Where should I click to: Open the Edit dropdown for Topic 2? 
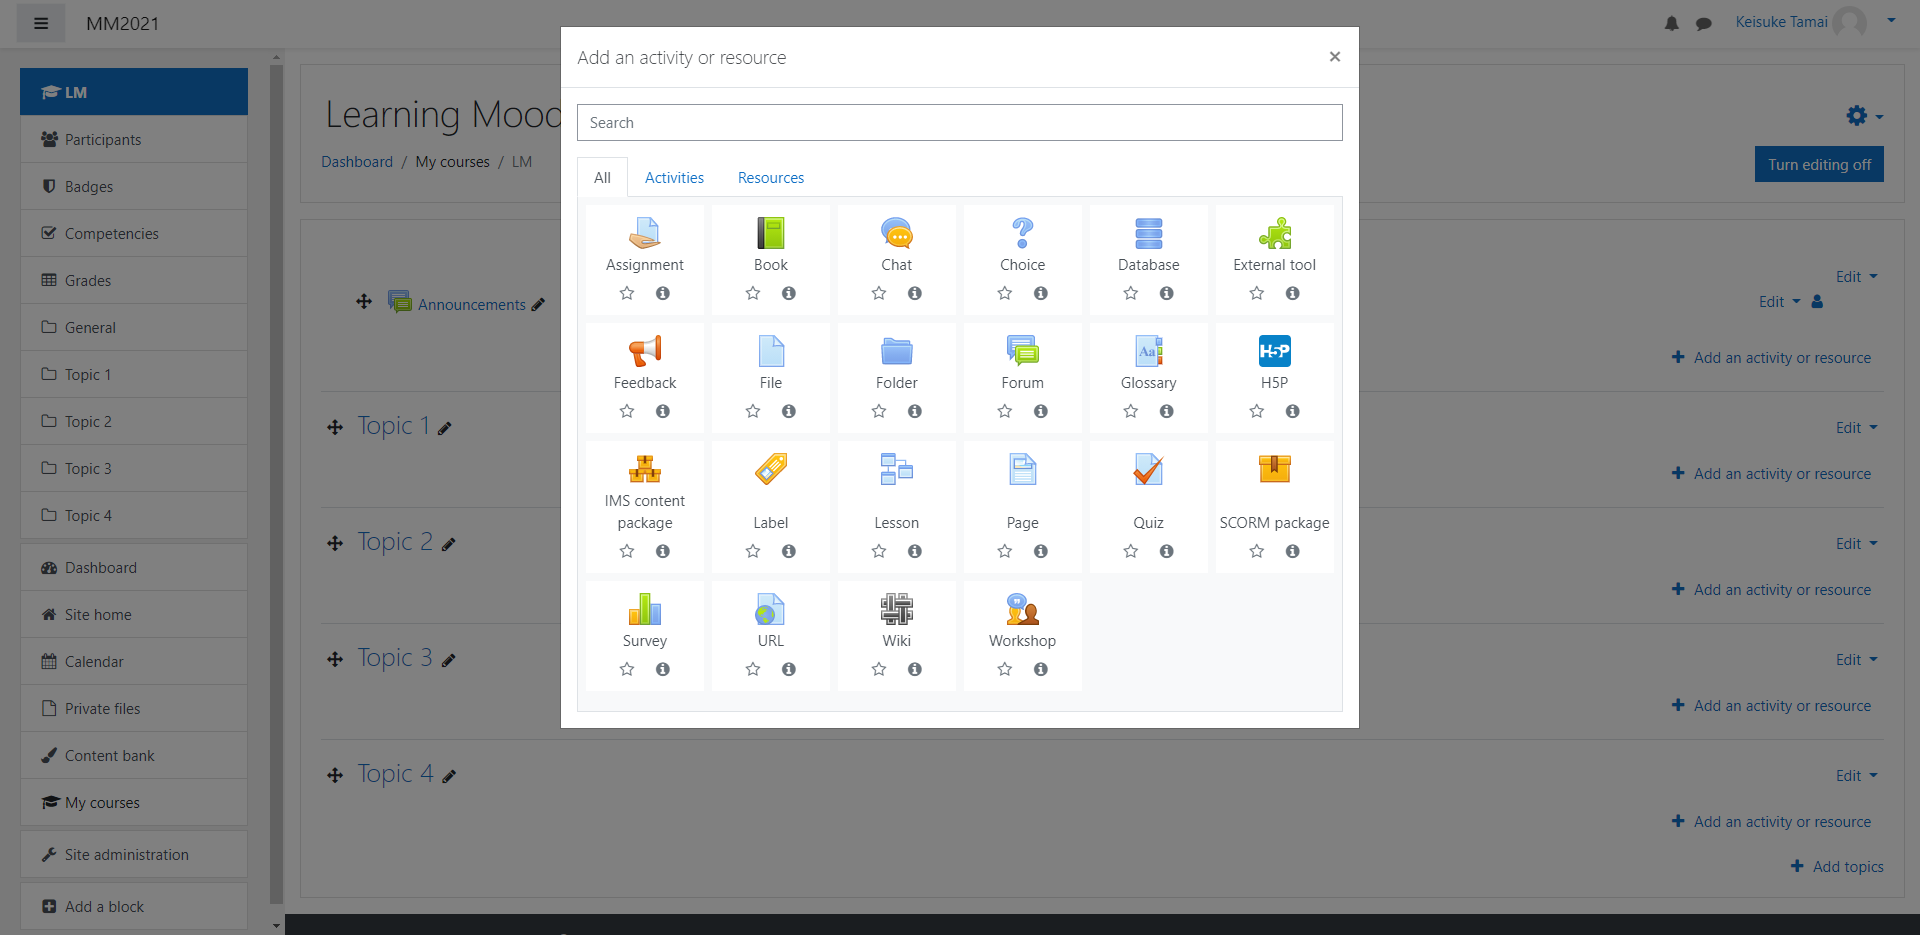coord(1857,543)
